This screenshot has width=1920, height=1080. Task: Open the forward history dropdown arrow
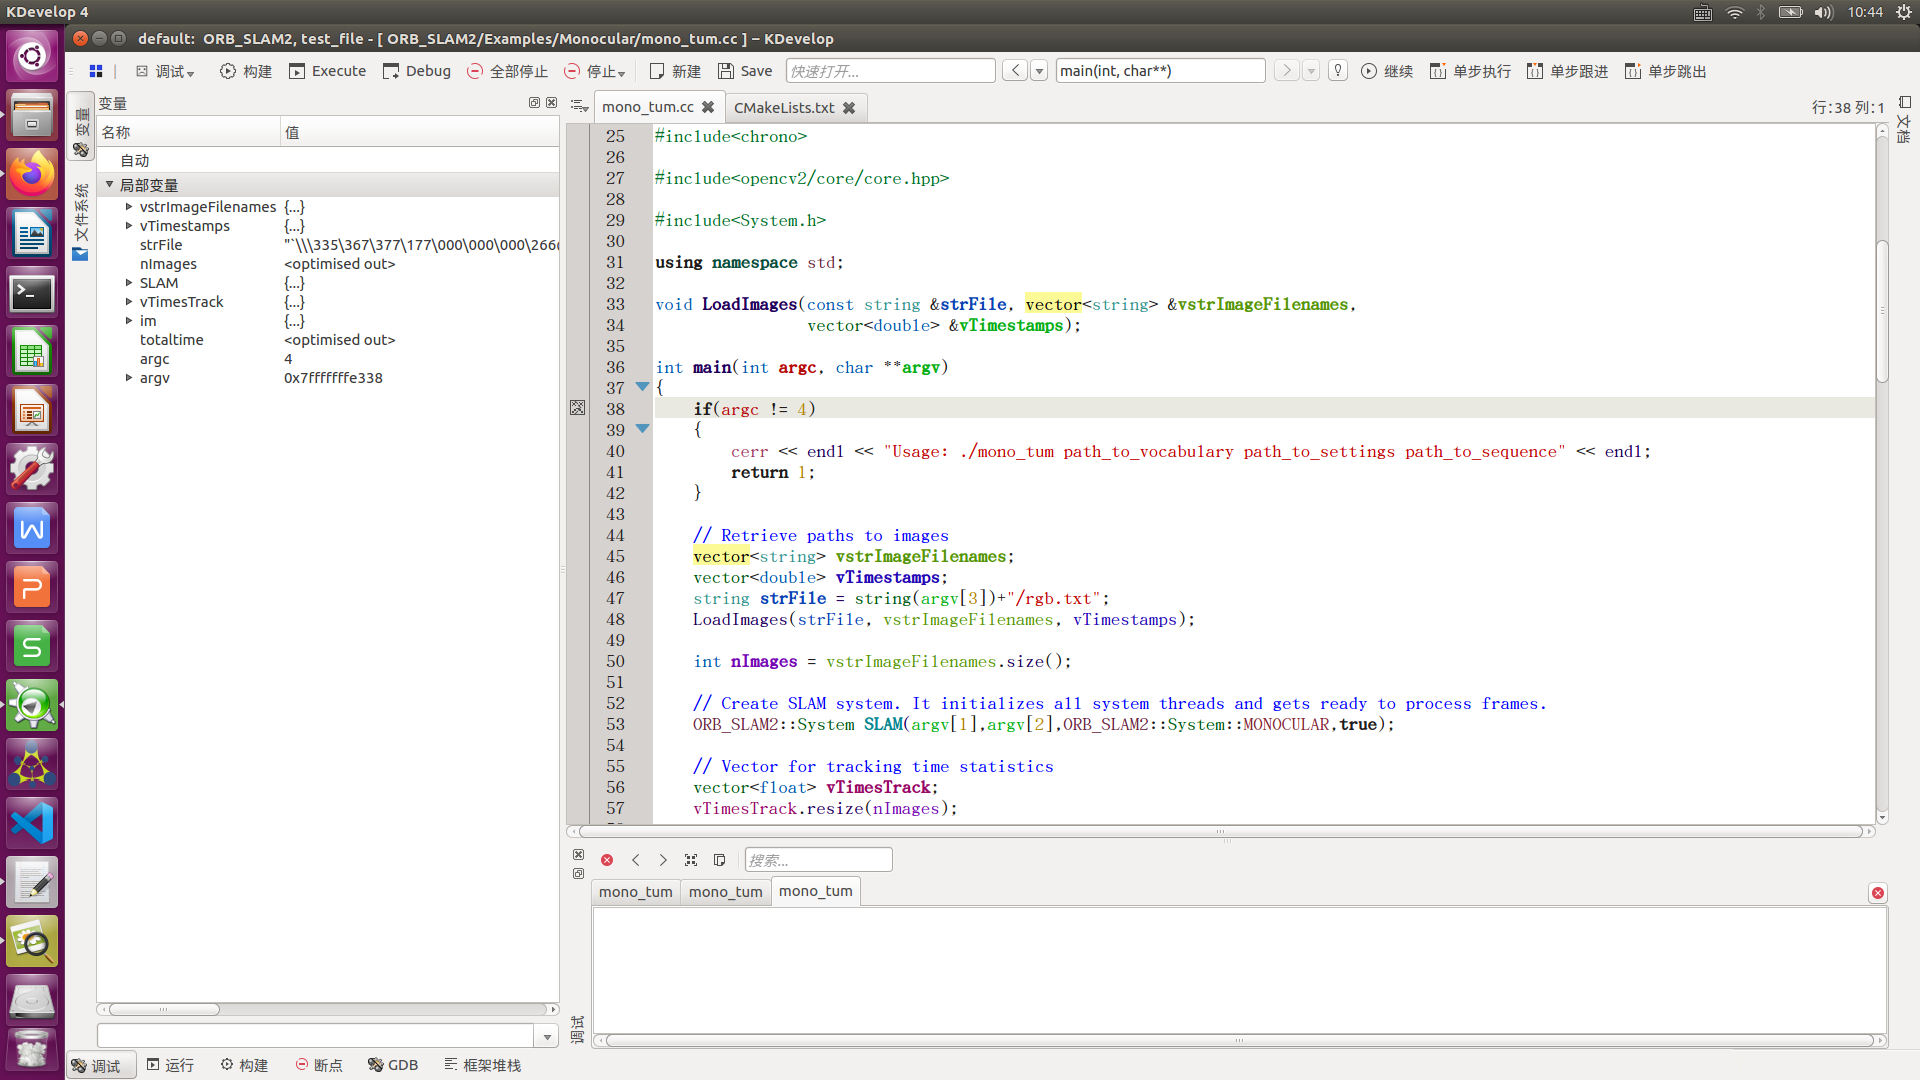pos(1311,71)
